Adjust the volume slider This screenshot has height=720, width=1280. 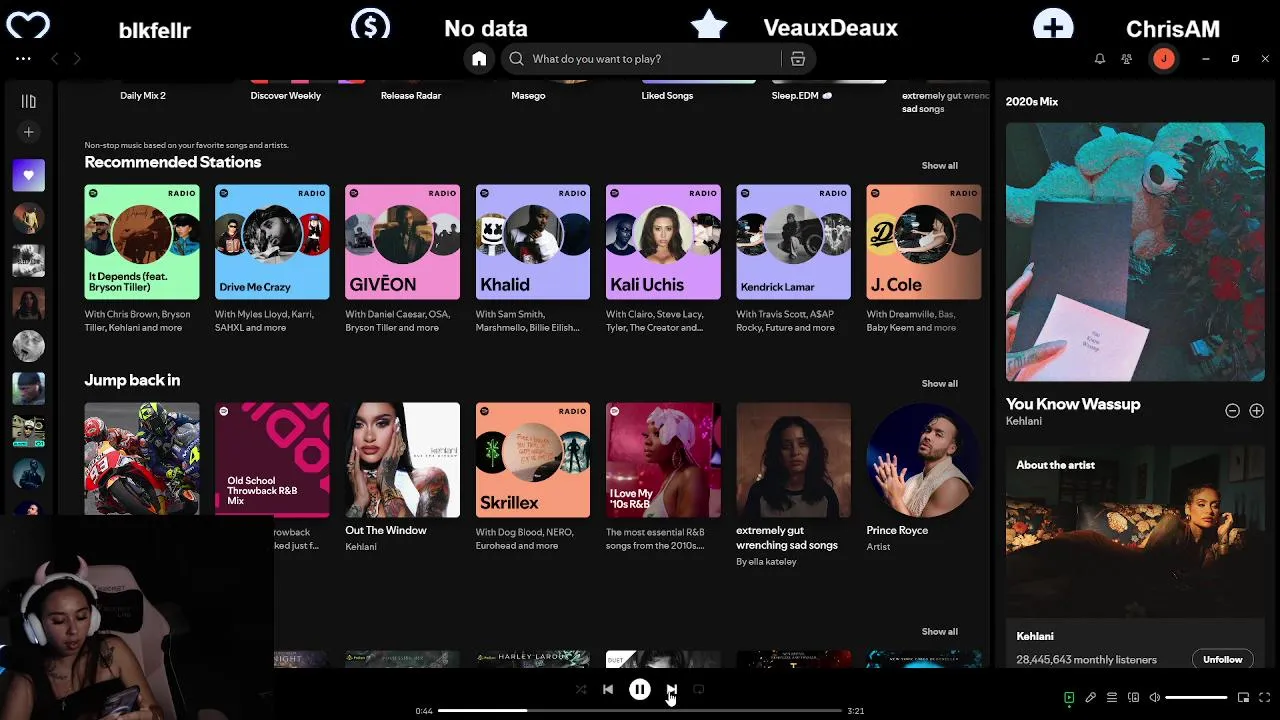1196,697
